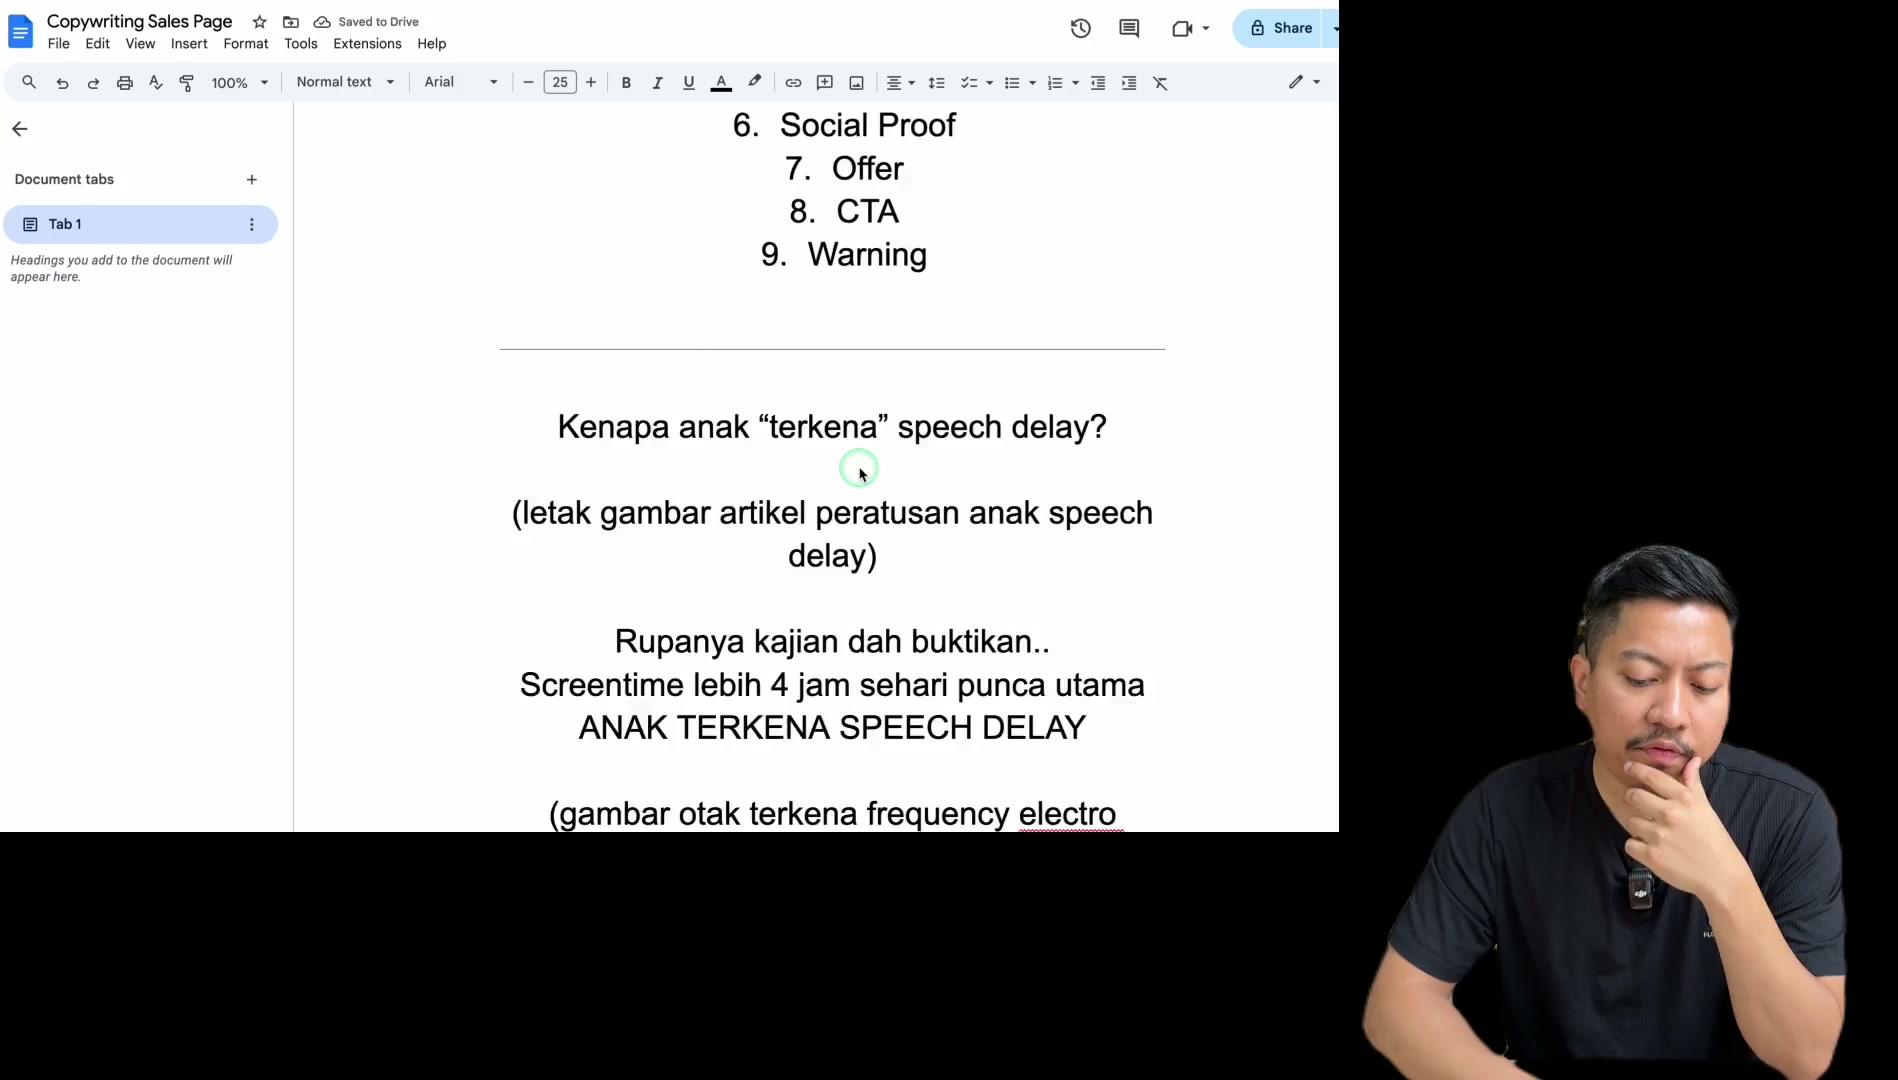Open the highlight color picker
1898x1080 pixels.
(755, 83)
